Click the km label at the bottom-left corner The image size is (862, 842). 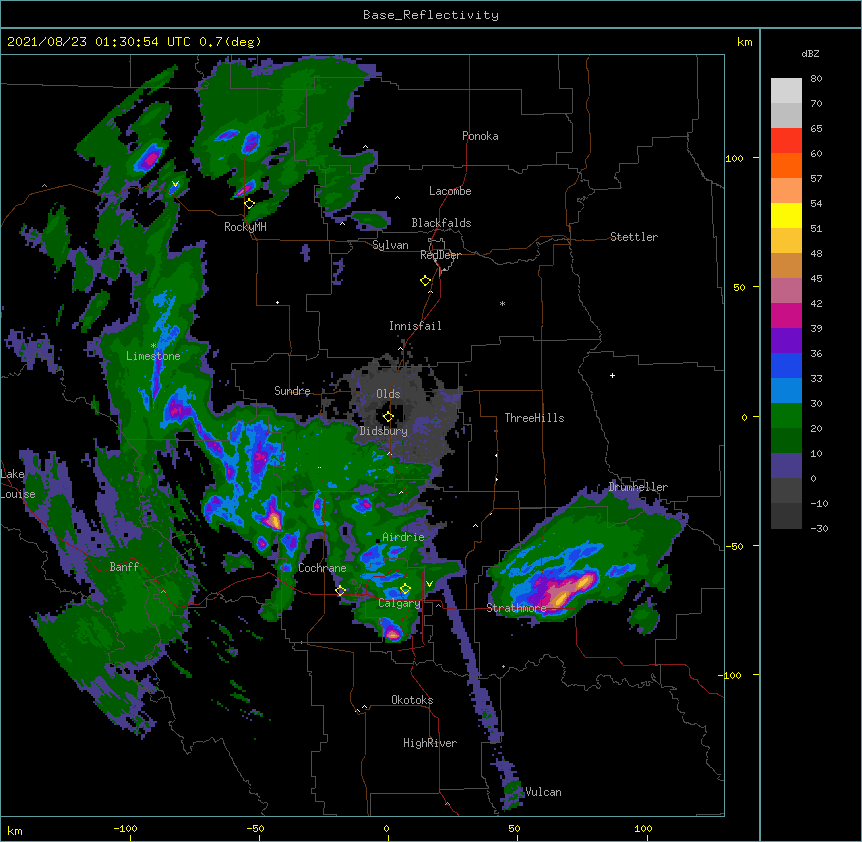[x=15, y=830]
